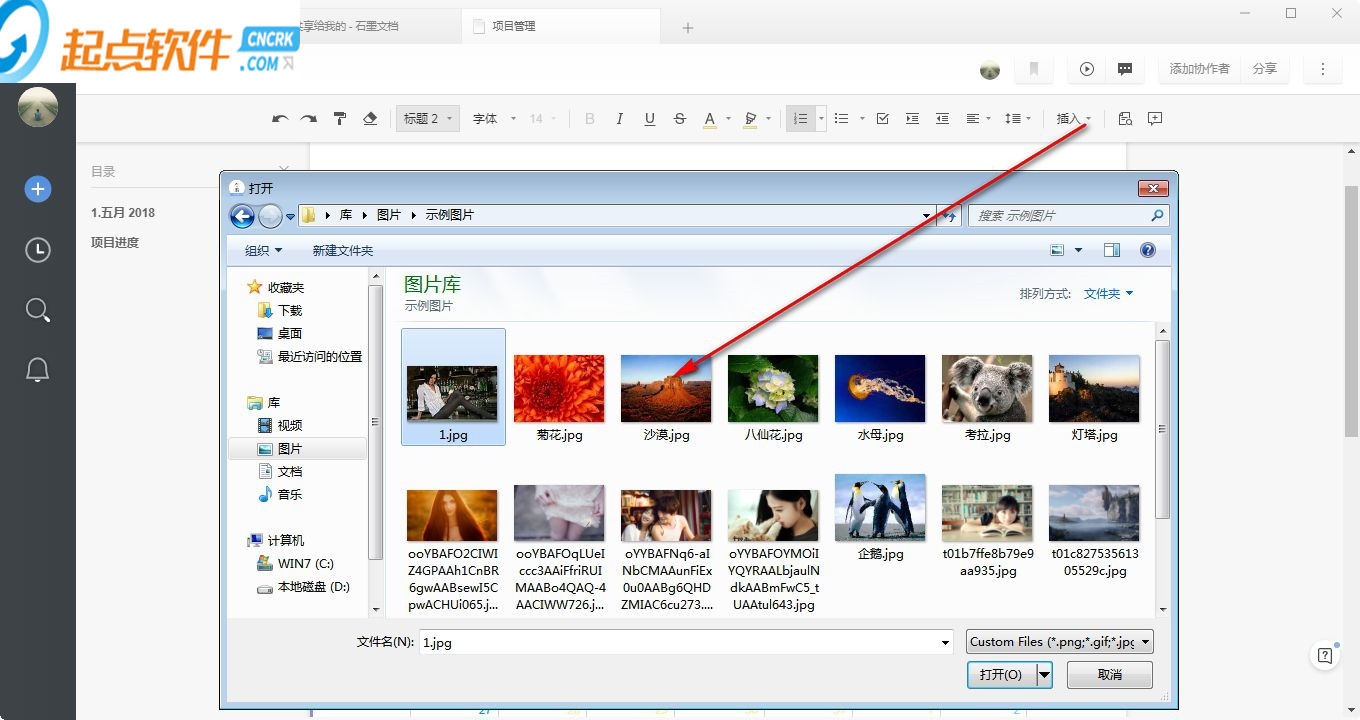Refresh the dialog address bar location
This screenshot has width=1360, height=720.
[x=949, y=216]
